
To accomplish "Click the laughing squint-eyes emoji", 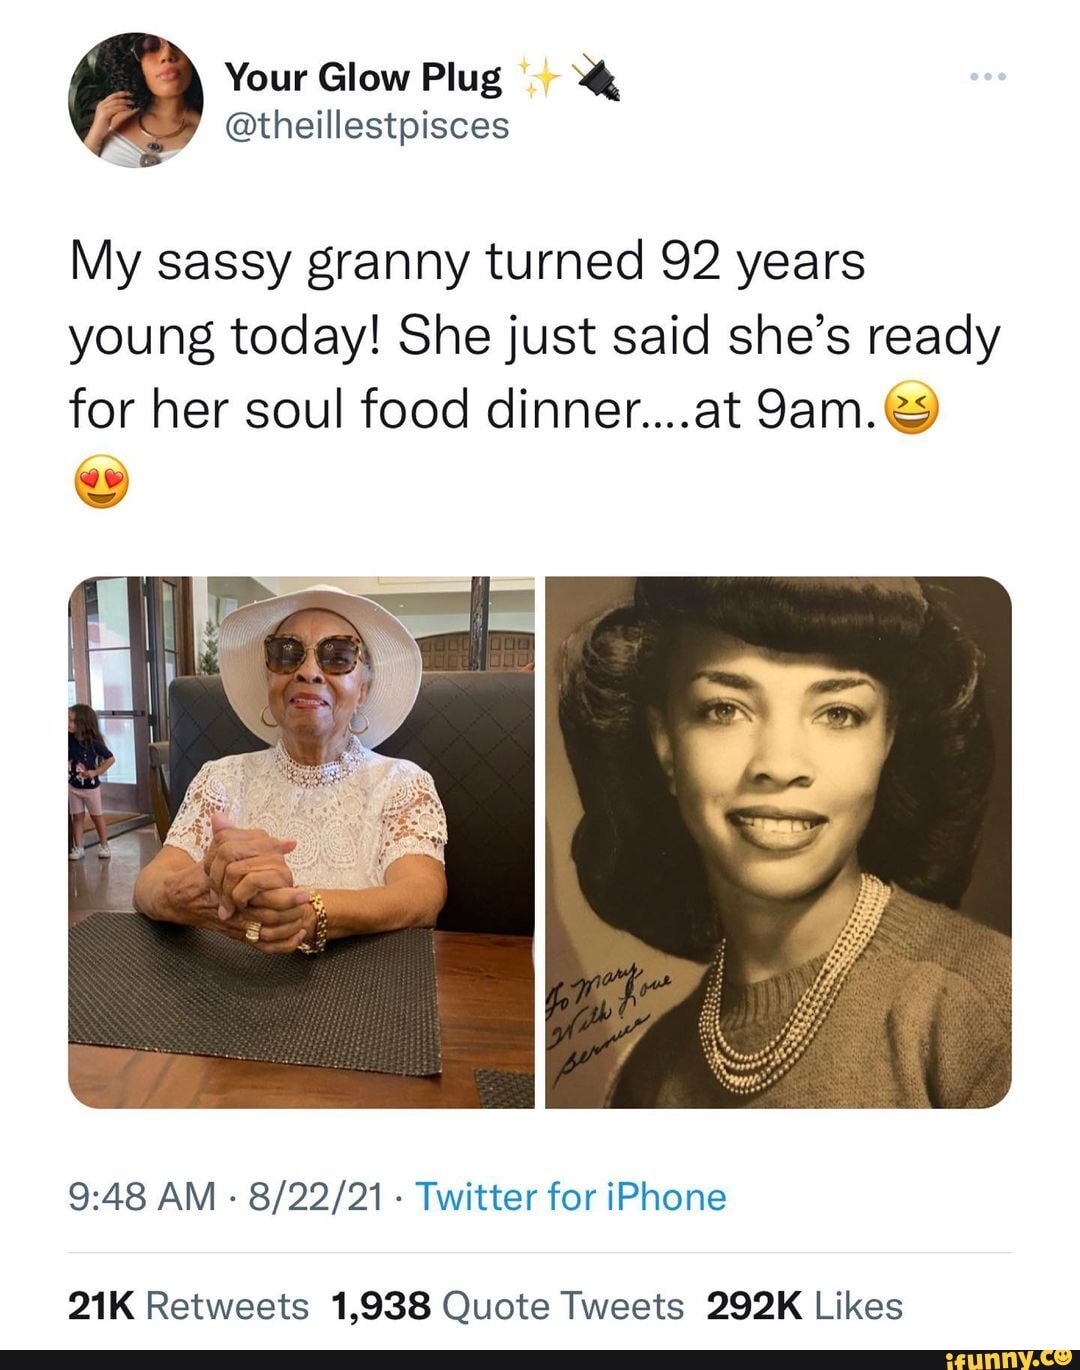I will tap(912, 410).
